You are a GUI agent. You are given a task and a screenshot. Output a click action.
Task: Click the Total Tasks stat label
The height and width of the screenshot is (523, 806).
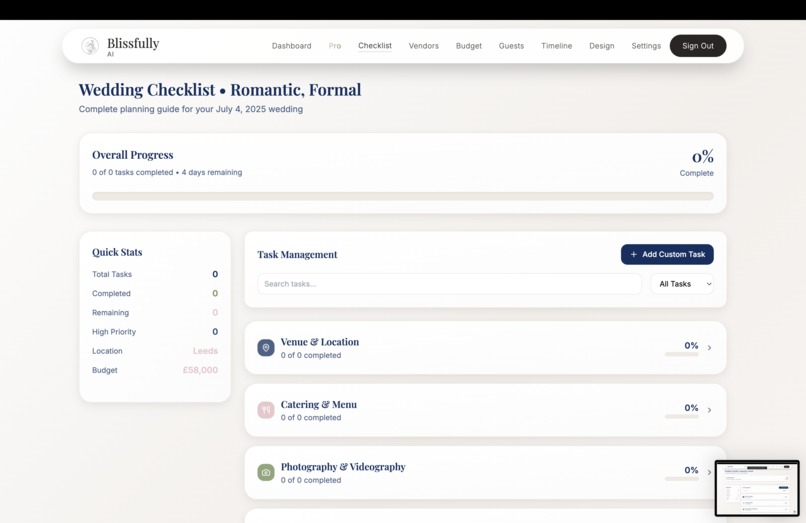[112, 275]
